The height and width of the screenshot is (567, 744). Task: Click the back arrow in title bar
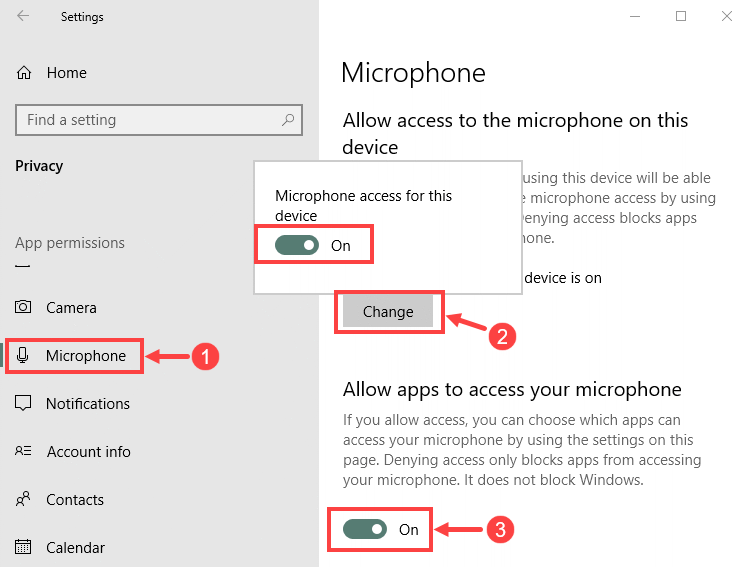[x=23, y=16]
